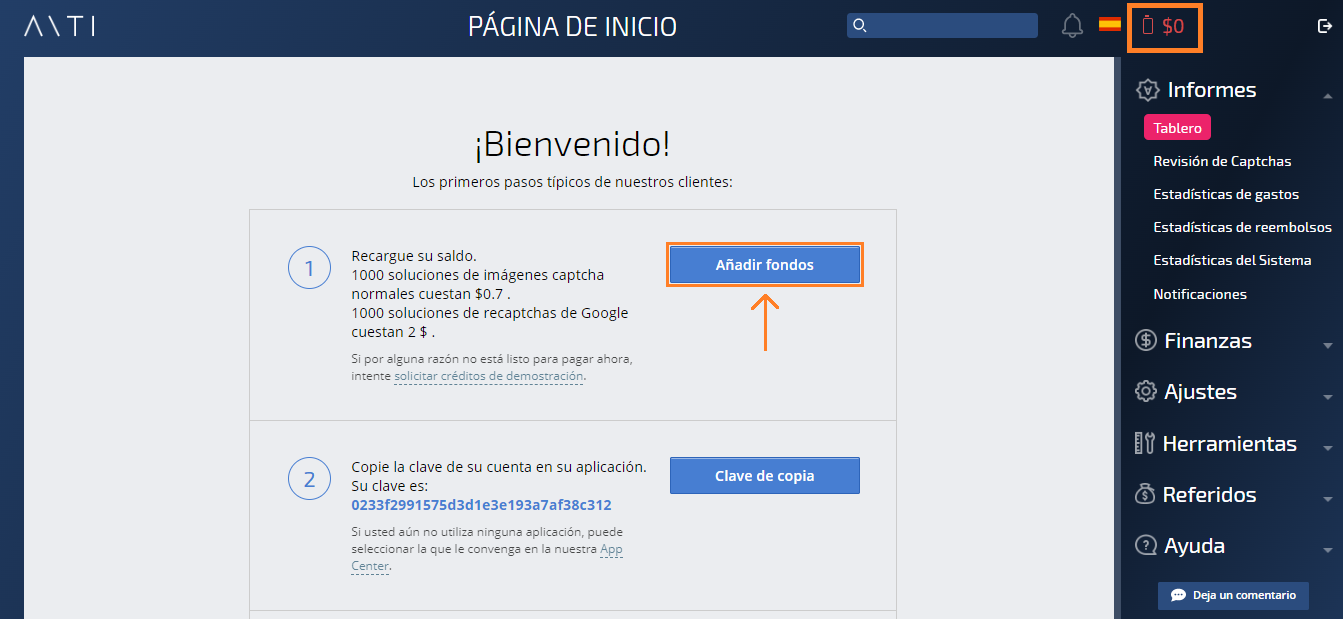
Task: Click the account key 0233f2991575d3d1e3e193a7af38c312
Action: point(481,505)
